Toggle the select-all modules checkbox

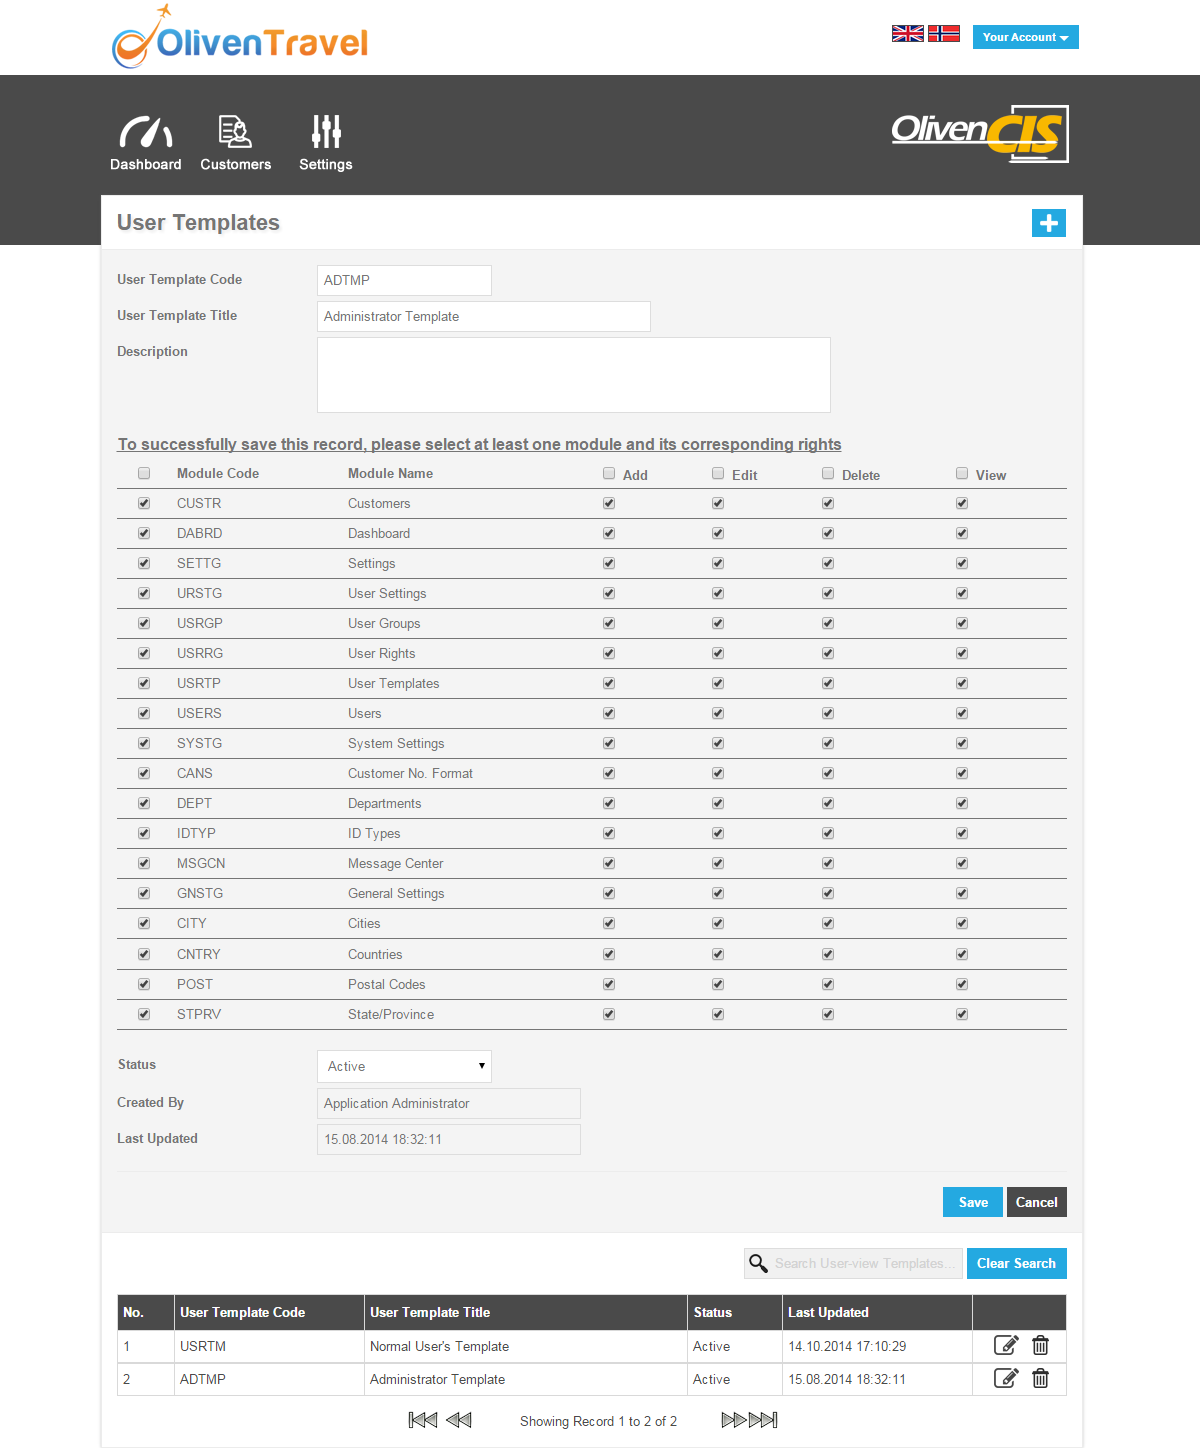click(144, 473)
